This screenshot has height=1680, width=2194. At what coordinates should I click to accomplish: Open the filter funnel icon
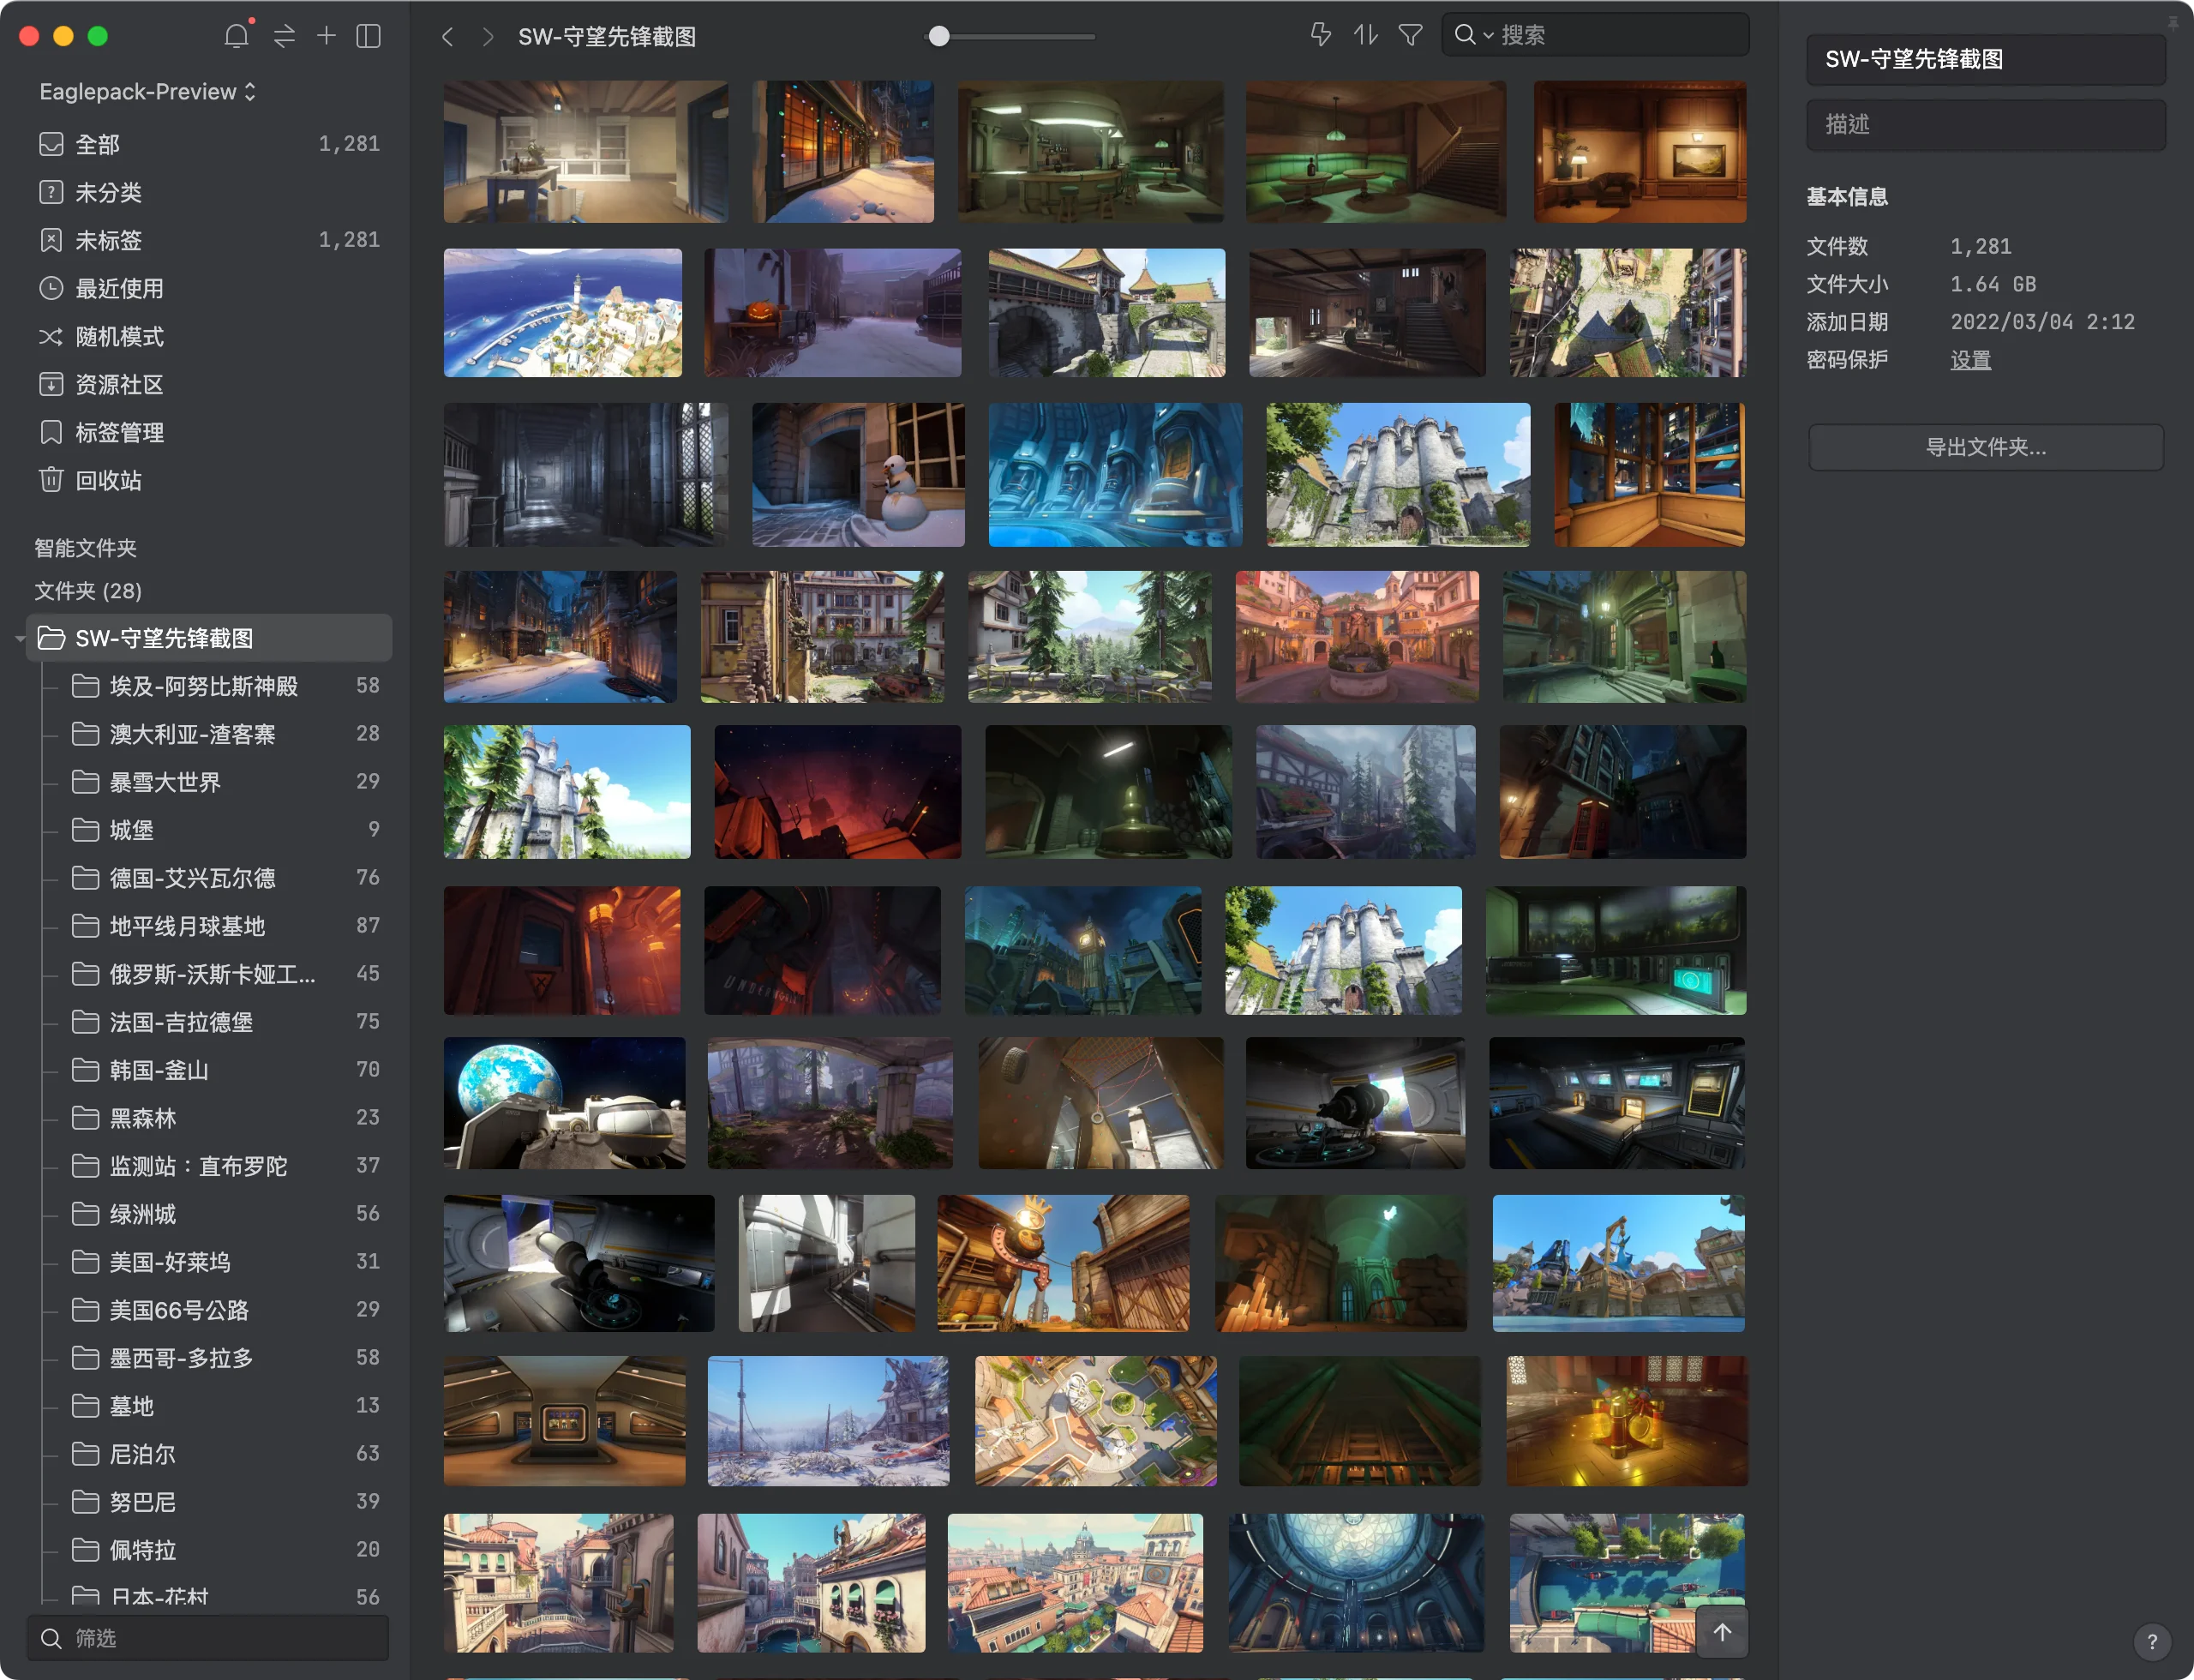coord(1410,35)
